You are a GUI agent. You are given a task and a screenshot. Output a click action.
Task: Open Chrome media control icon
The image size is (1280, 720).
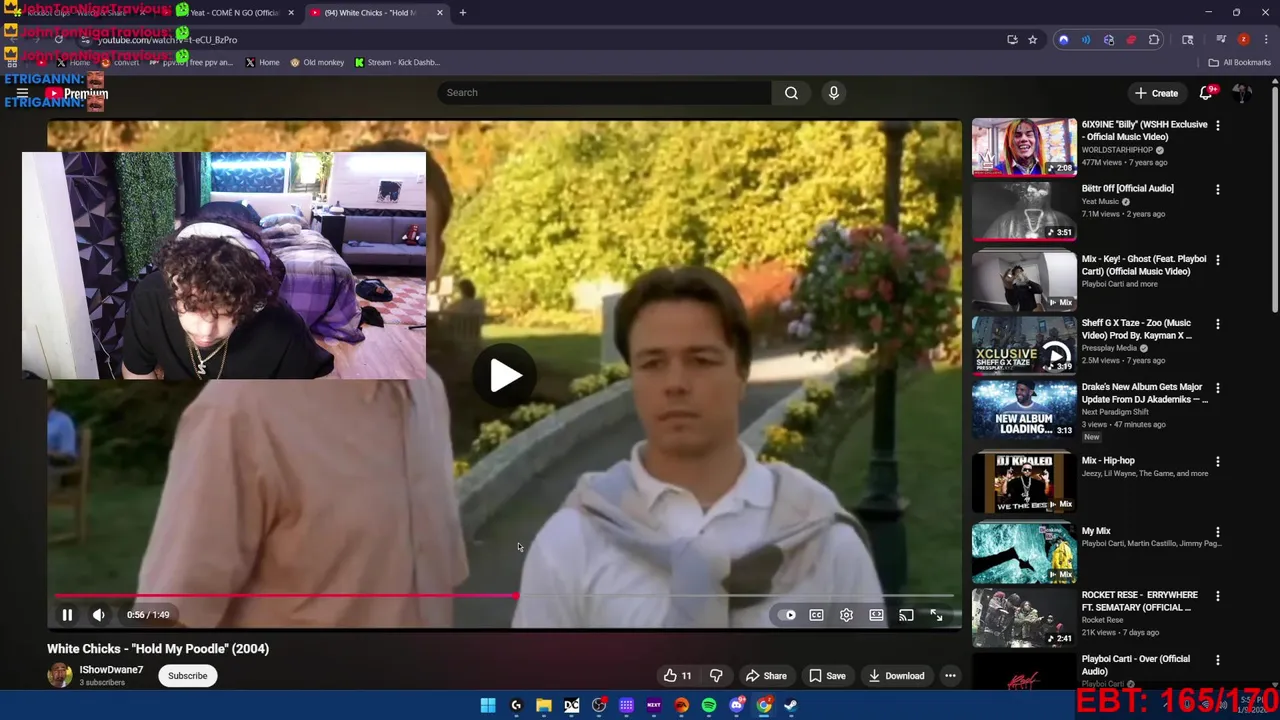tap(1221, 40)
